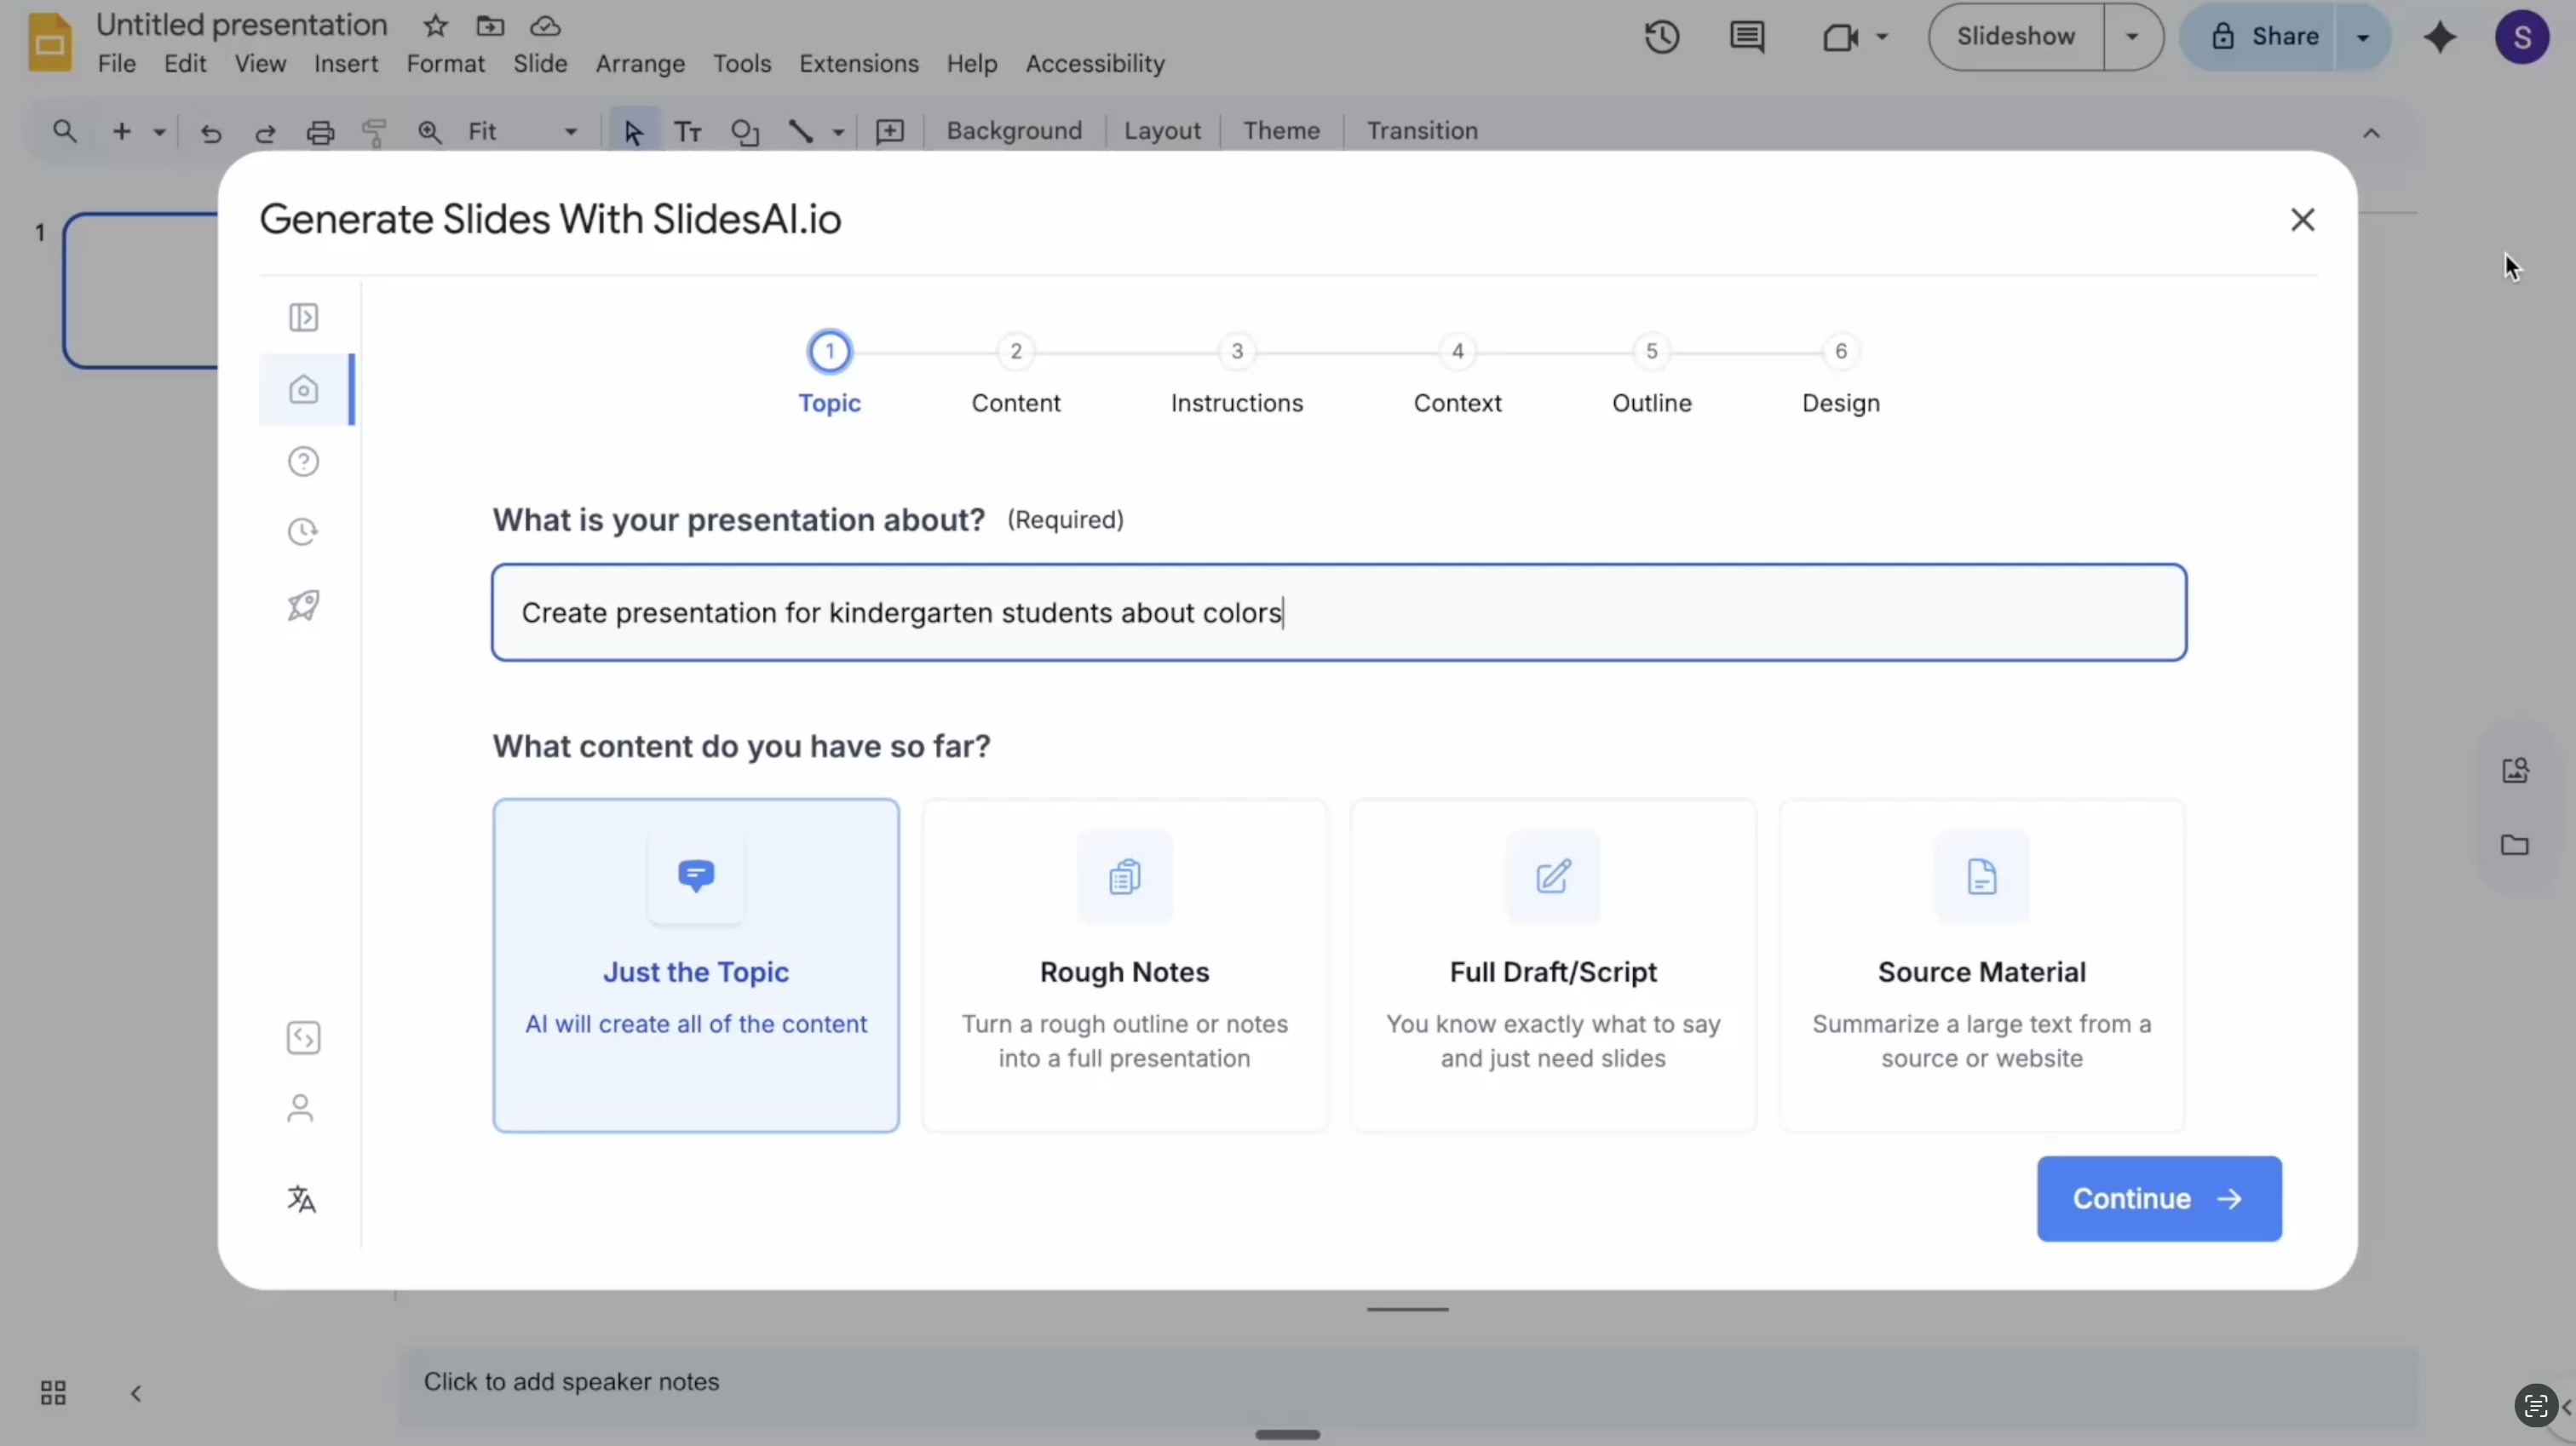Open the Extensions menu
The image size is (2576, 1446).
[858, 64]
